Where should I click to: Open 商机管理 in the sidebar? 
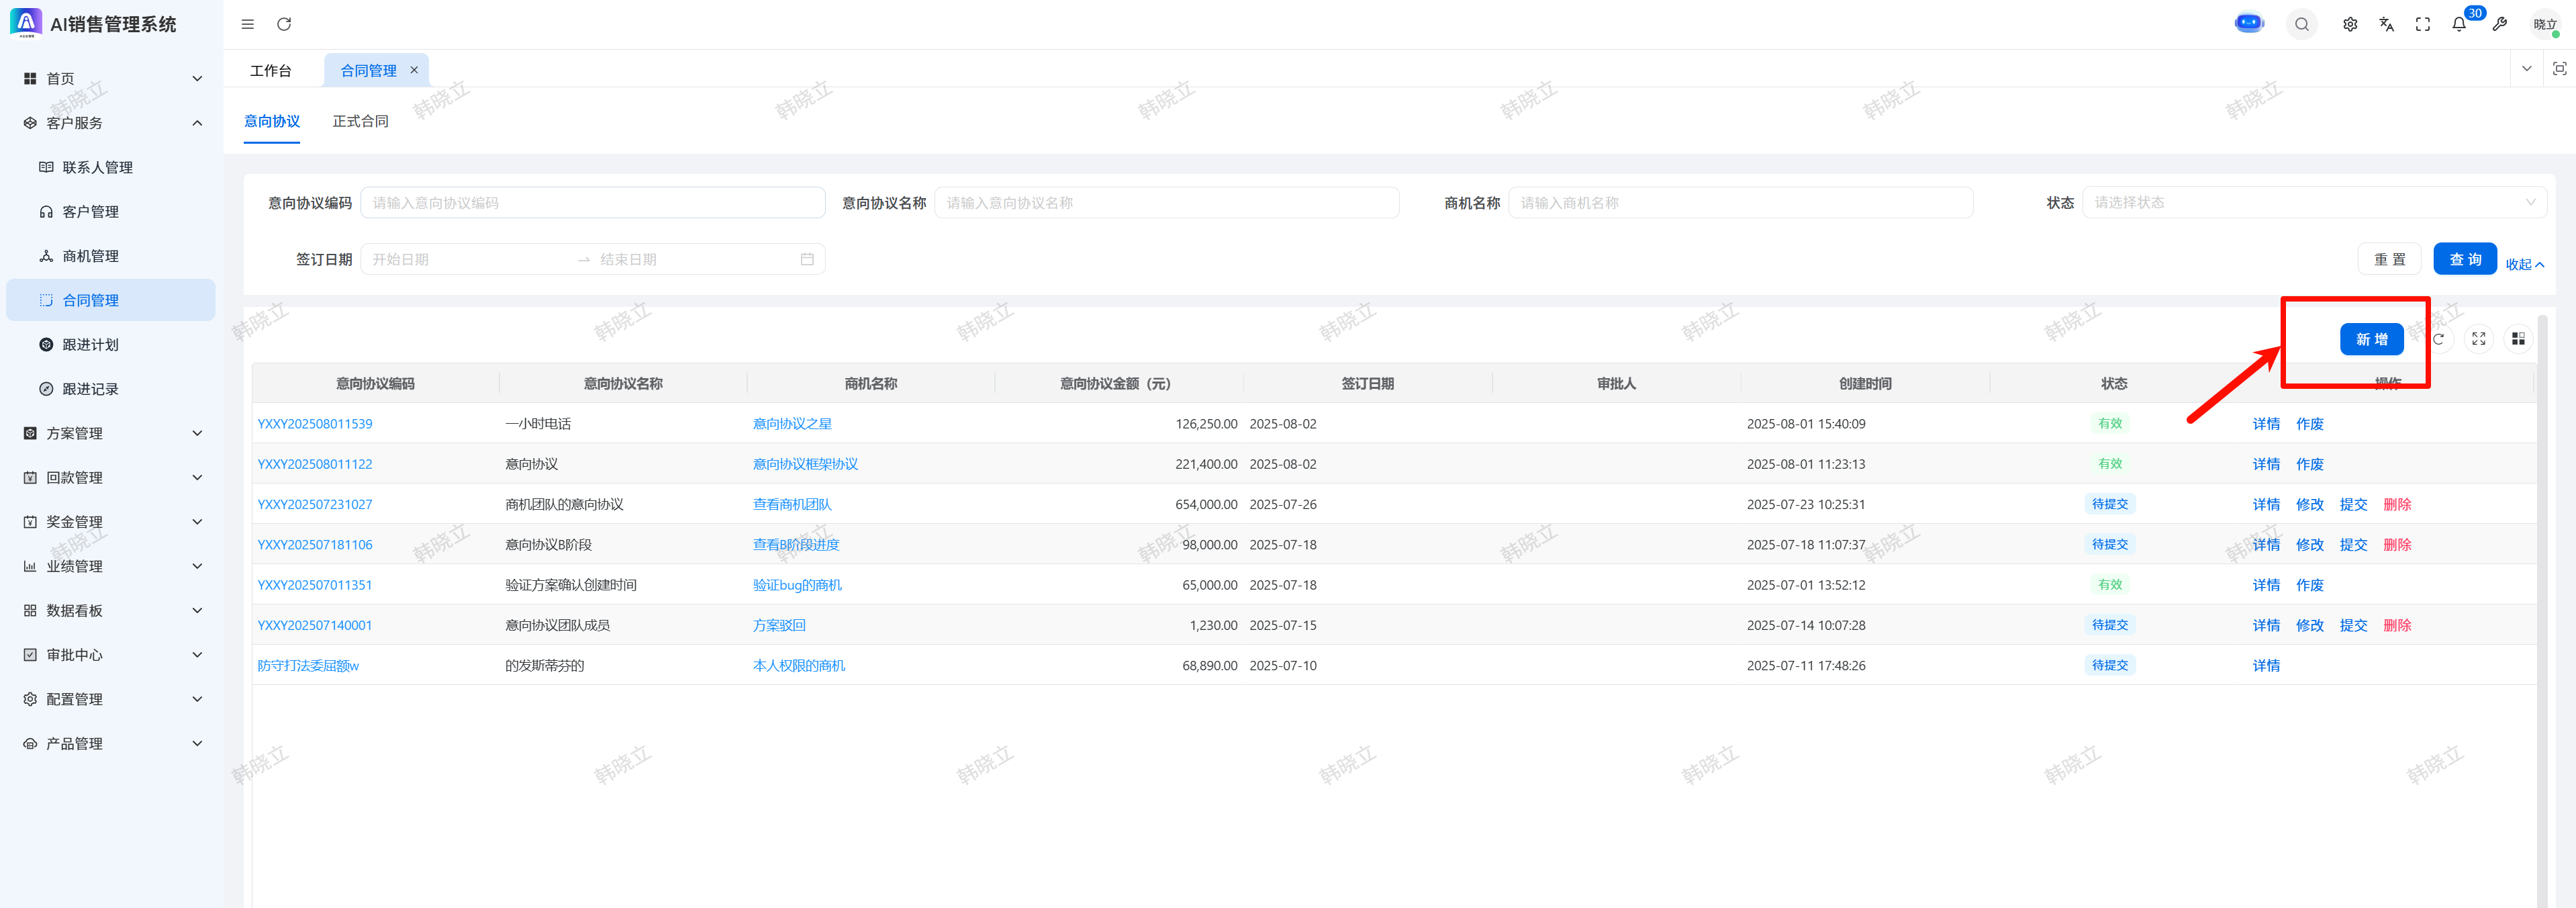90,256
